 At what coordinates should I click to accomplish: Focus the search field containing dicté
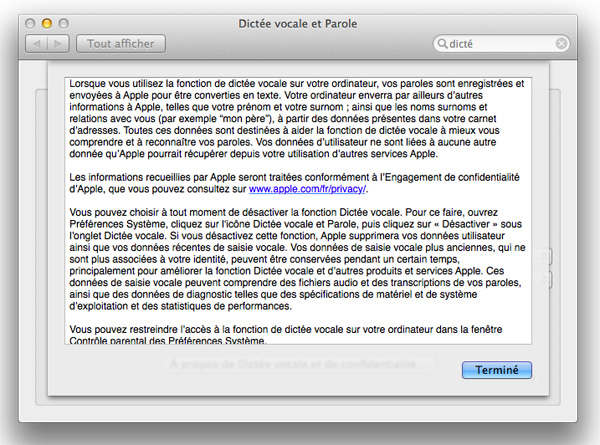tap(501, 44)
